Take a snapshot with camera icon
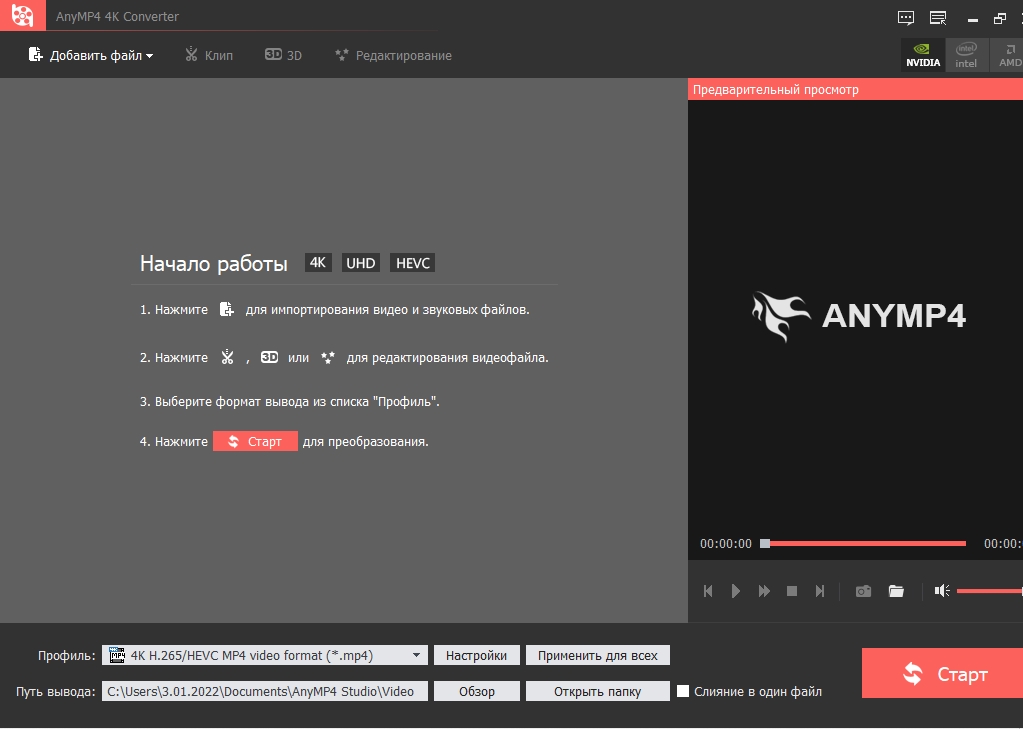 point(863,591)
